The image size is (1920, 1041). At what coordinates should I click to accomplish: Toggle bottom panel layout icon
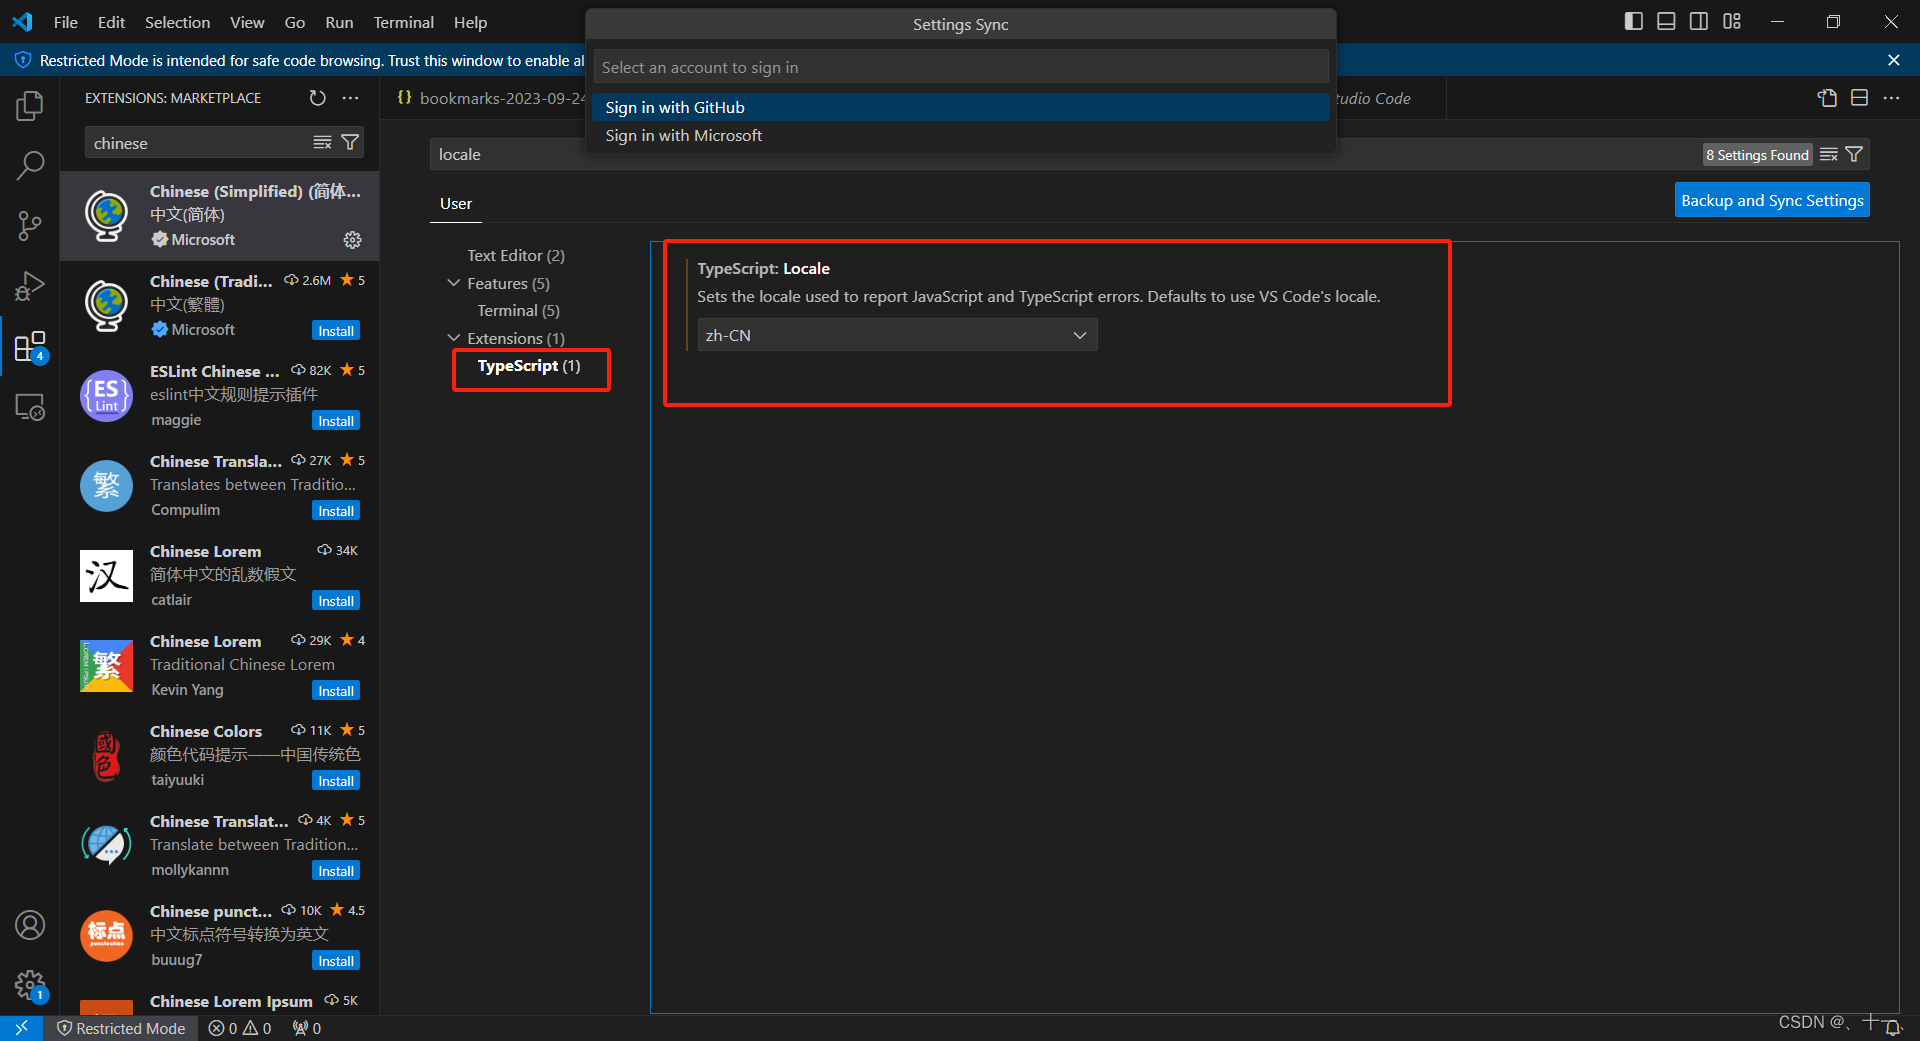(x=1666, y=21)
